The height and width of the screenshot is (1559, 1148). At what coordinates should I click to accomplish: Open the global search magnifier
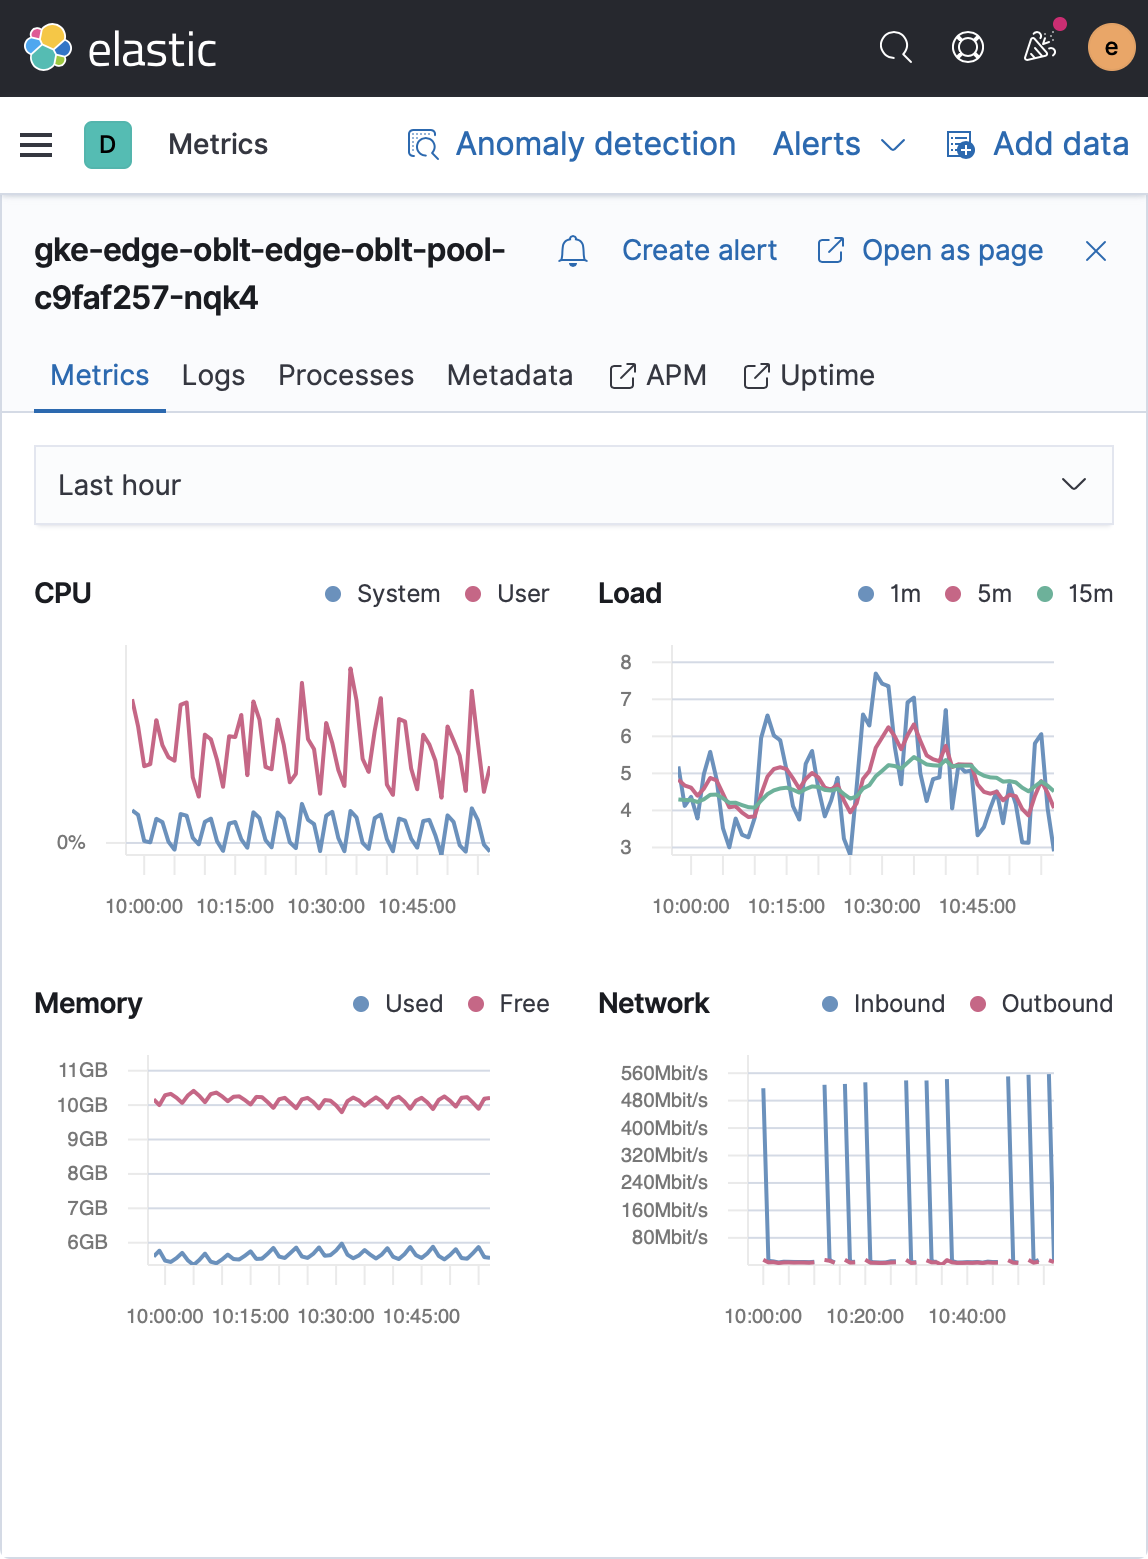click(895, 47)
